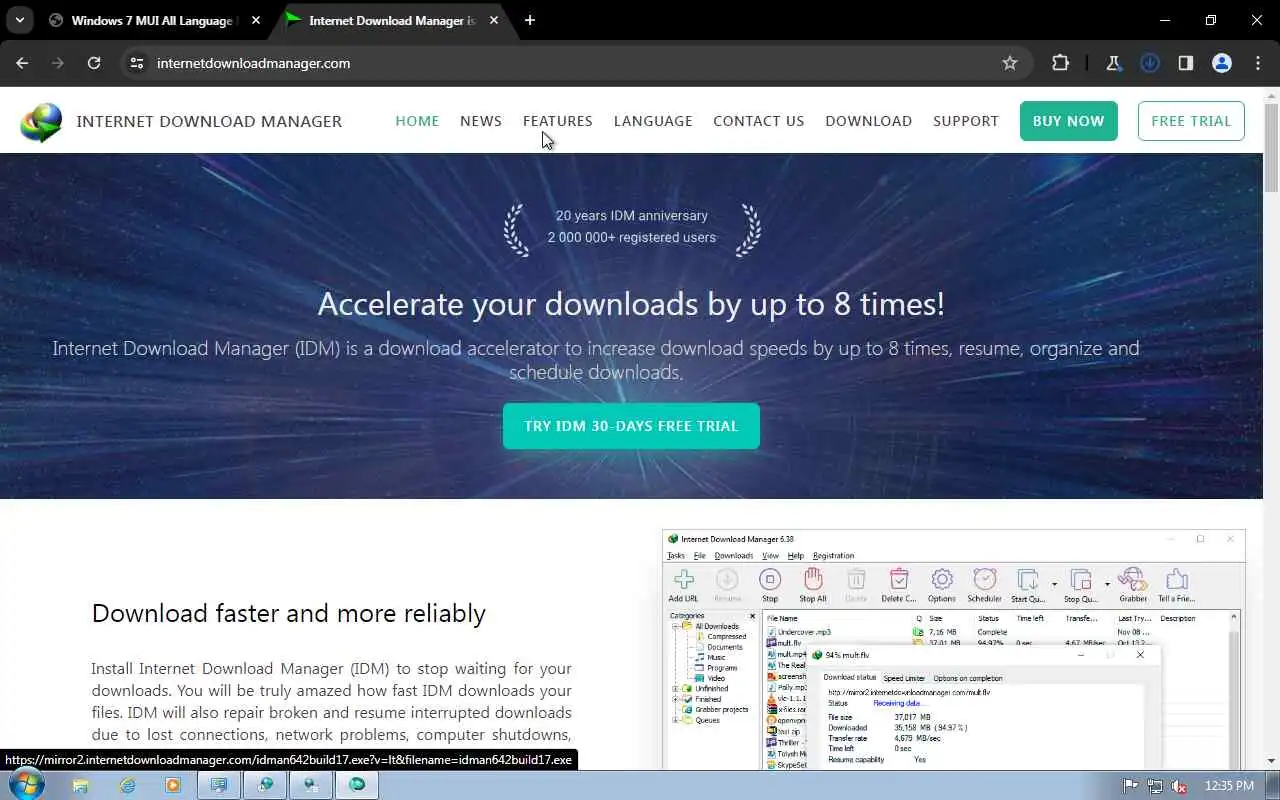
Task: Open the SUPPORT nav item
Action: point(966,121)
